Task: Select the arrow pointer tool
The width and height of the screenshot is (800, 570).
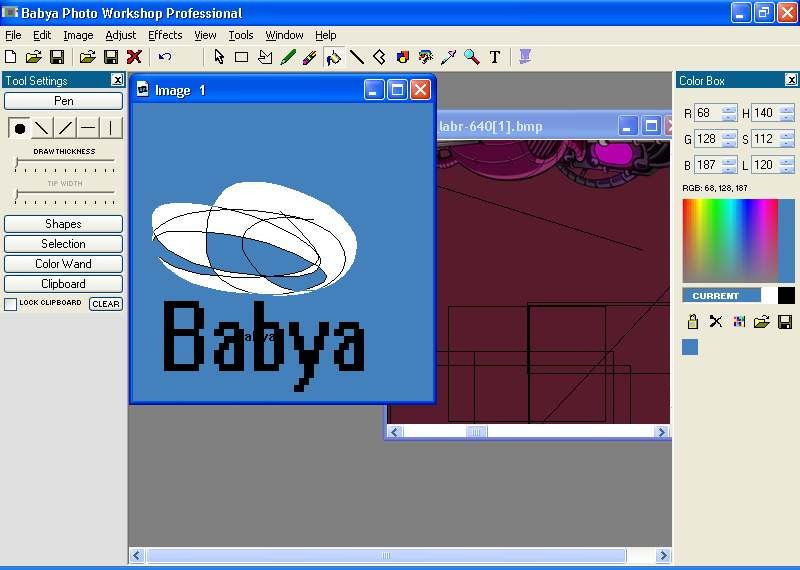Action: tap(219, 57)
